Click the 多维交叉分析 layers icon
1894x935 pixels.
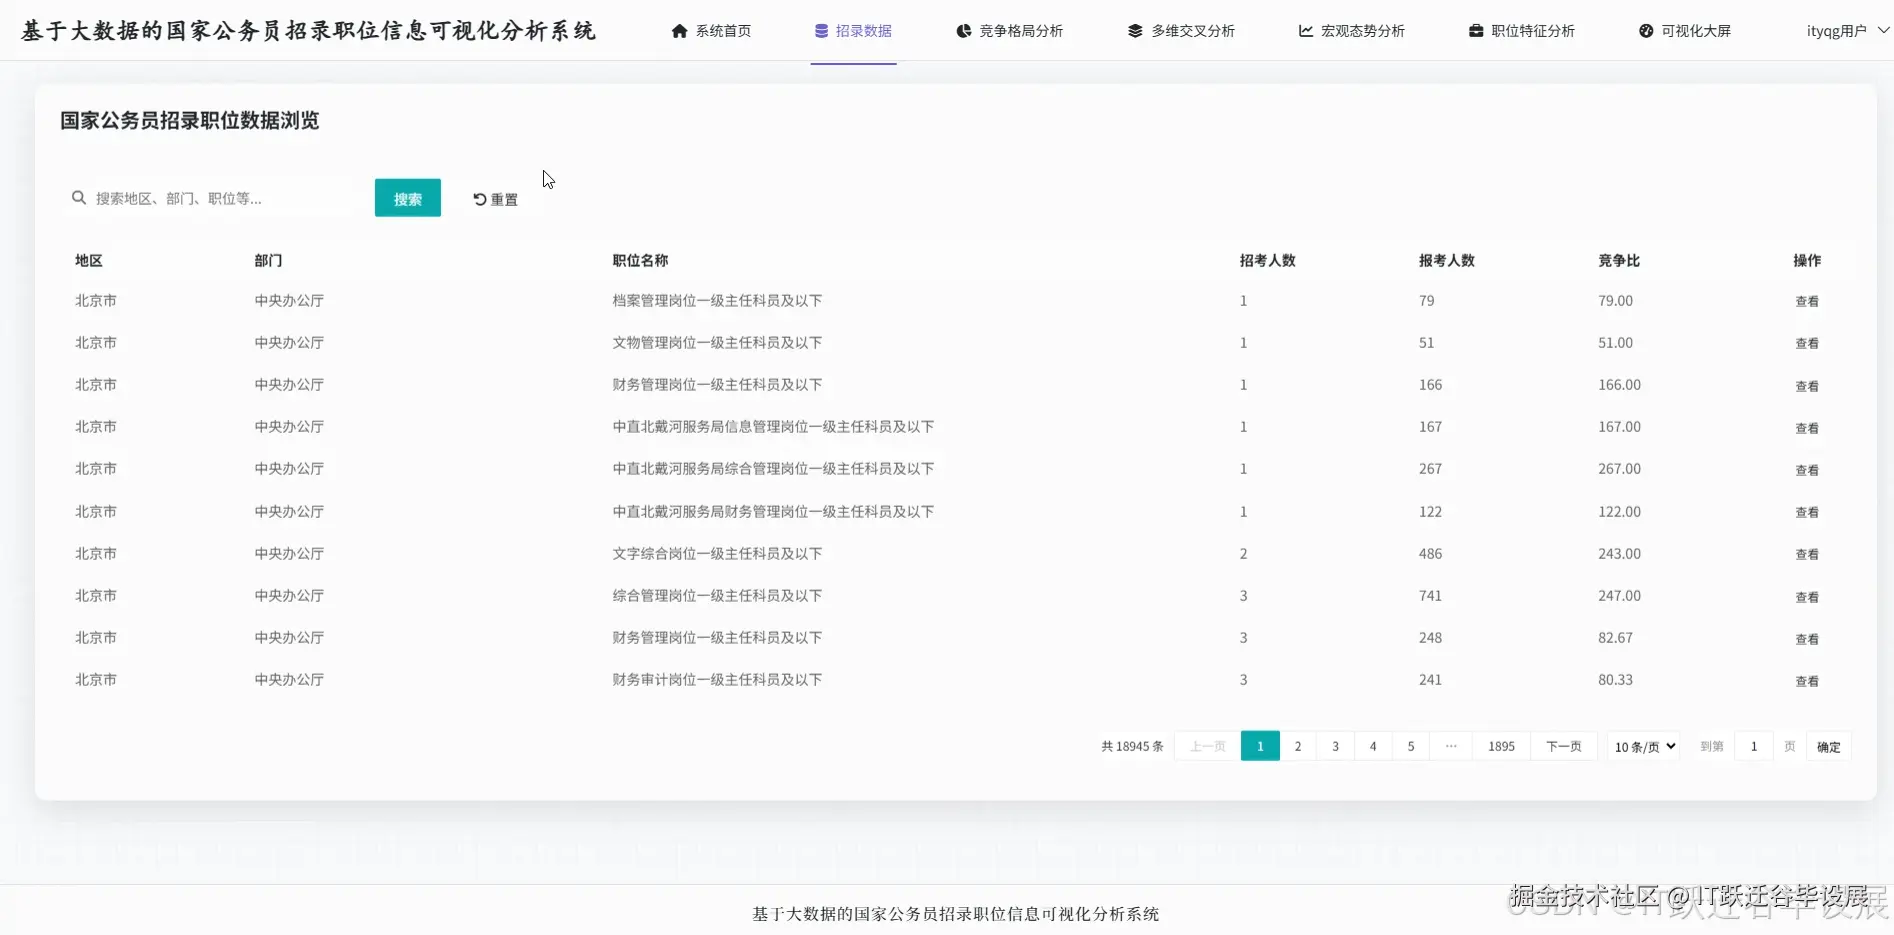(1133, 30)
